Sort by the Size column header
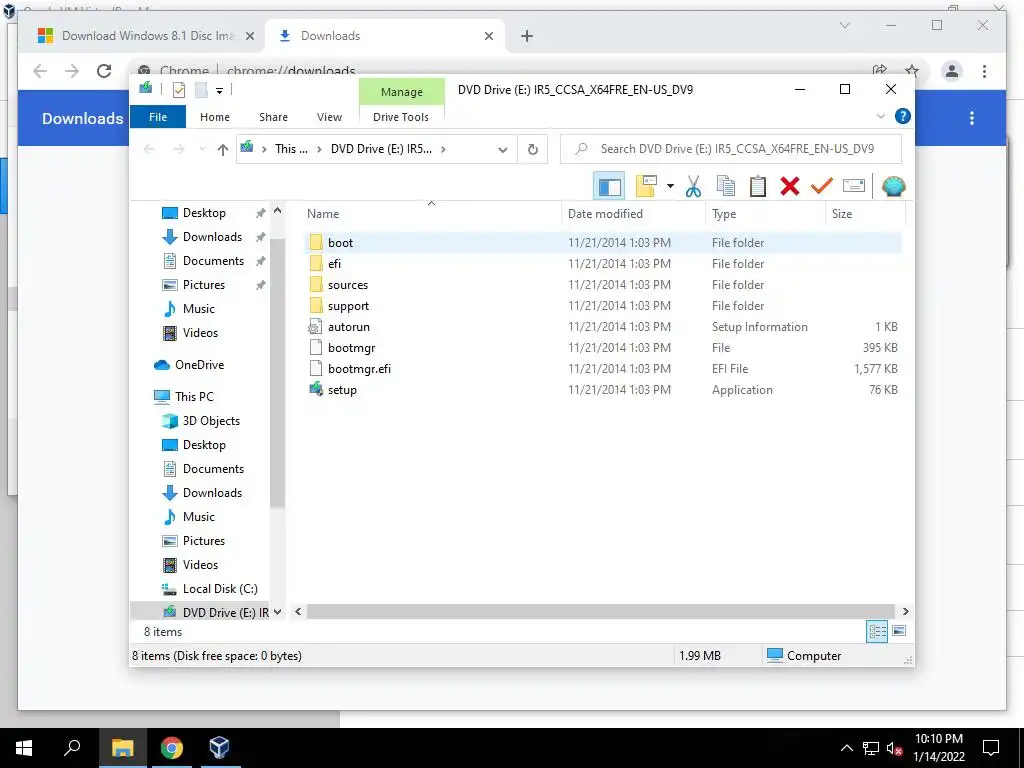This screenshot has height=768, width=1024. 864,214
